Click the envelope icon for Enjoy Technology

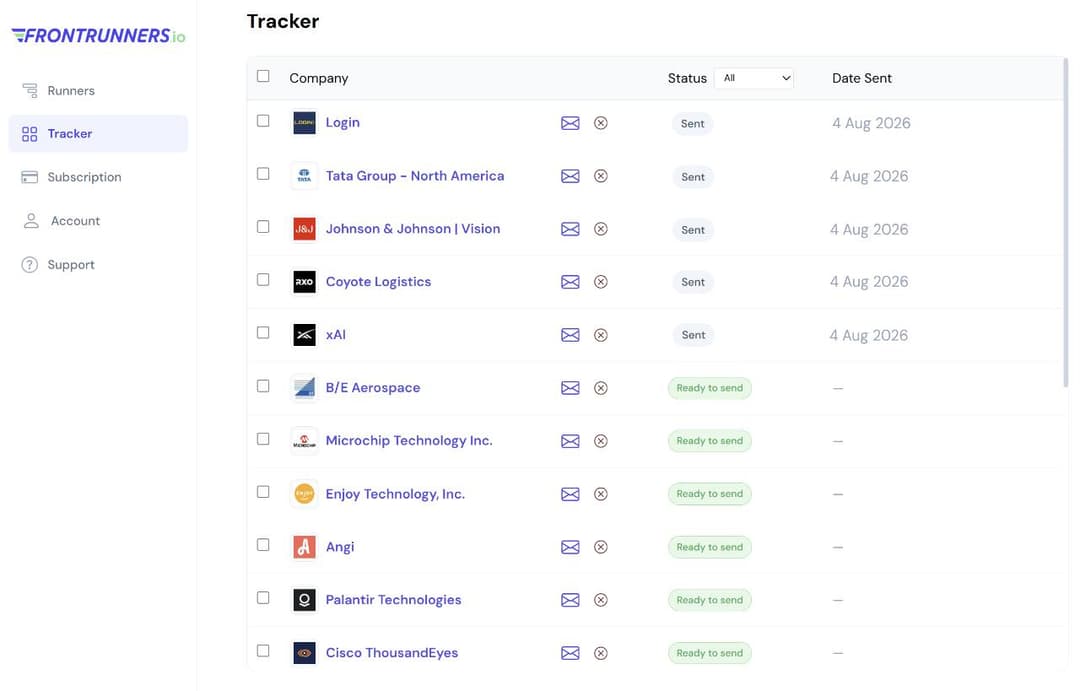(x=570, y=494)
